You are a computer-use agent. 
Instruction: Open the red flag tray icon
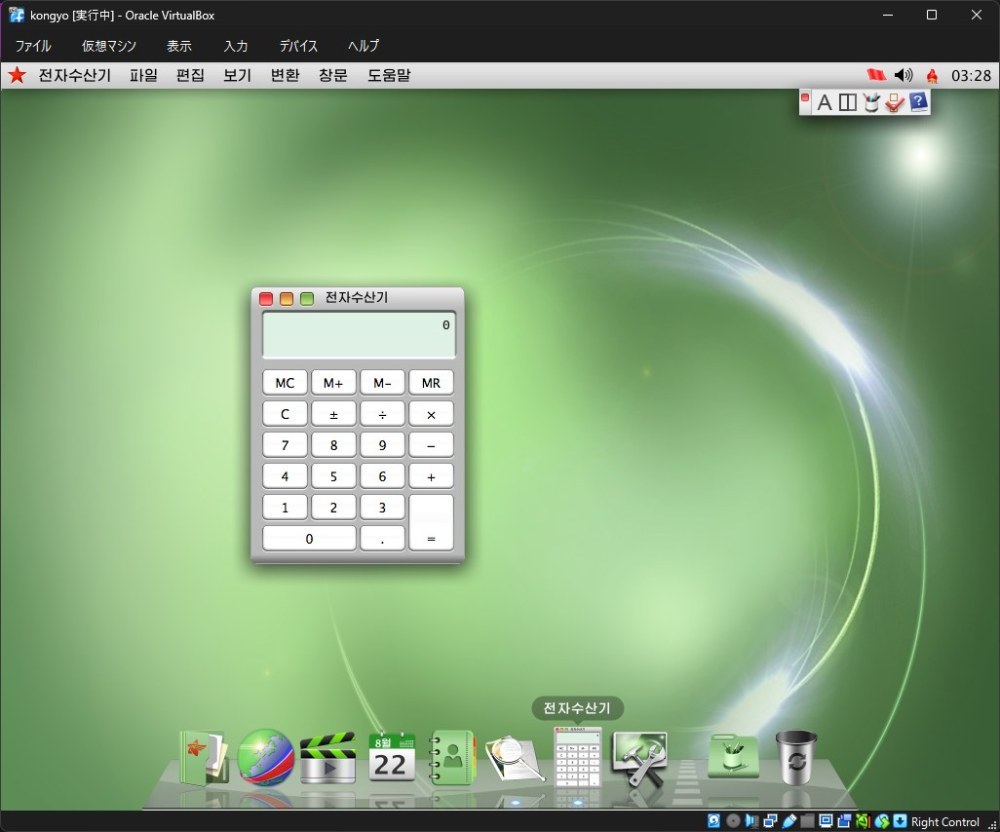(x=876, y=75)
